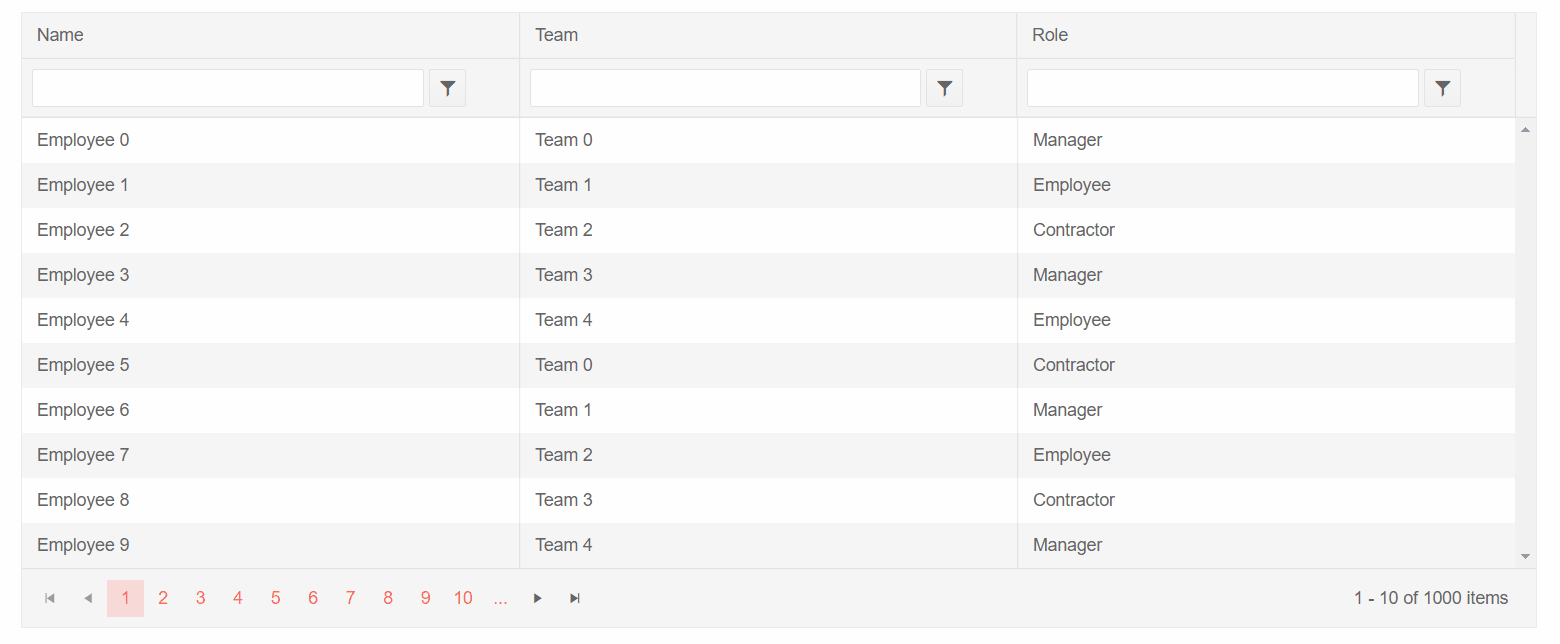
Task: Sort by the Role column header
Action: pos(1266,35)
